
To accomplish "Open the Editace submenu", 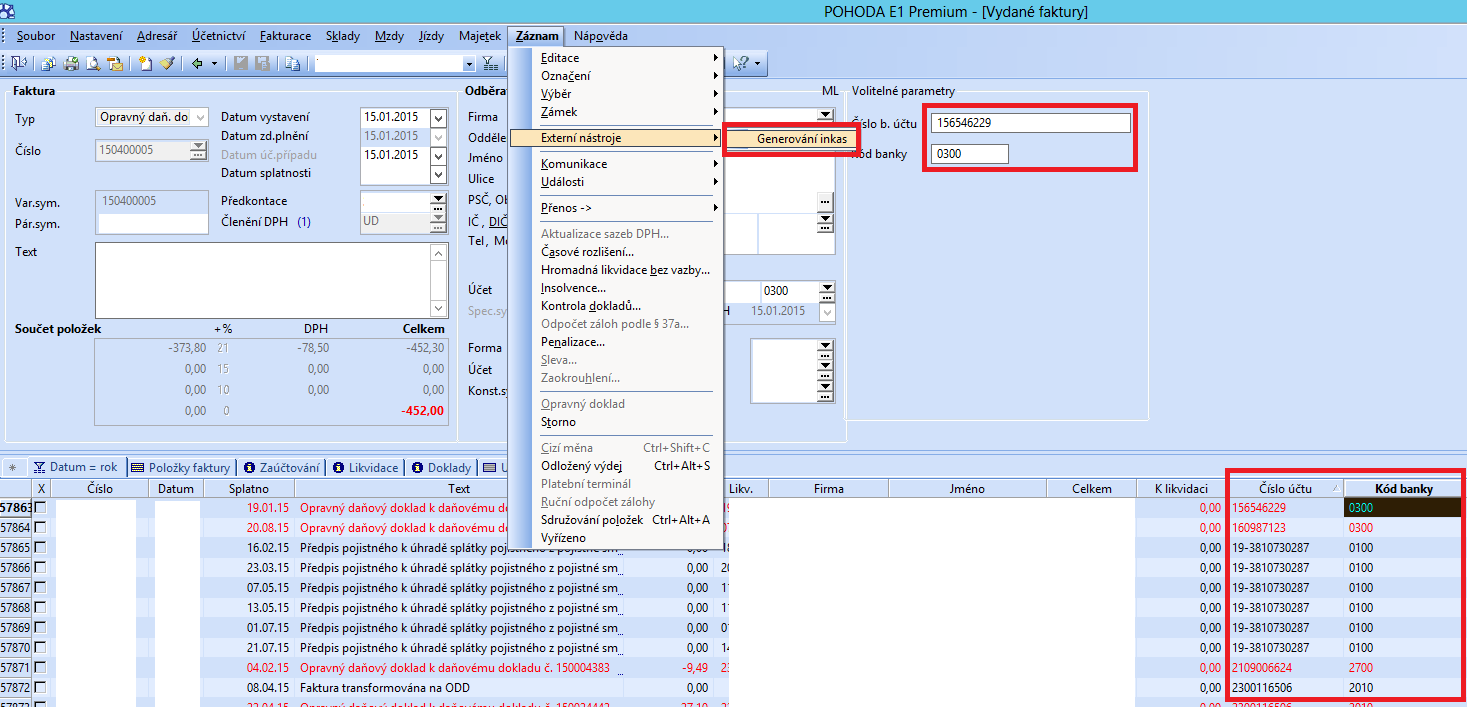I will (x=616, y=58).
